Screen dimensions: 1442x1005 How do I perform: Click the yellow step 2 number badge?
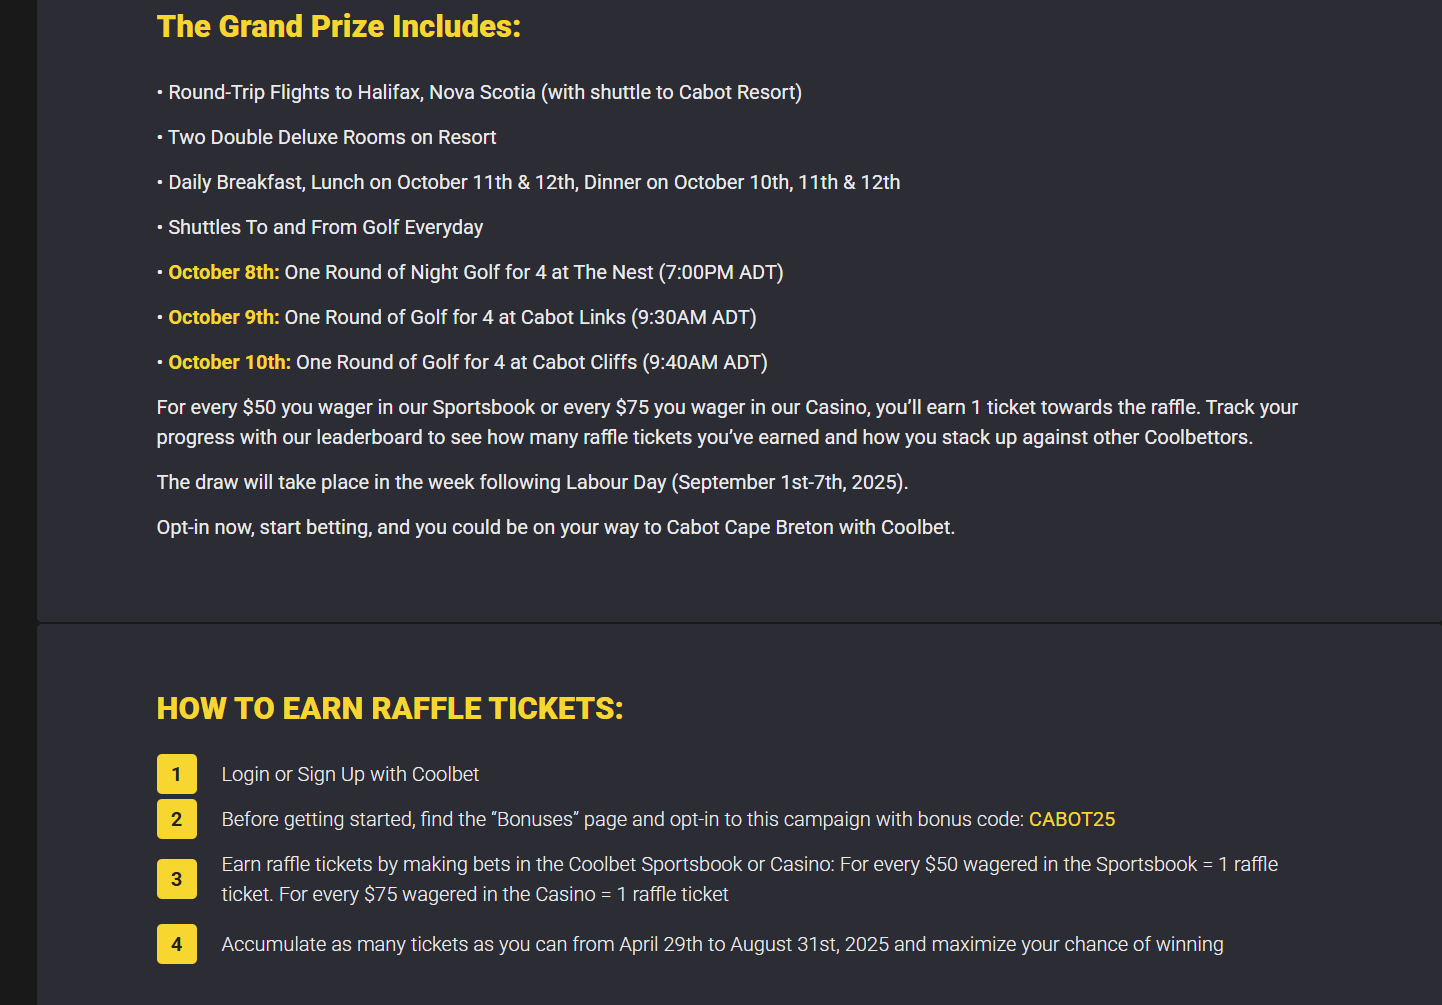177,819
